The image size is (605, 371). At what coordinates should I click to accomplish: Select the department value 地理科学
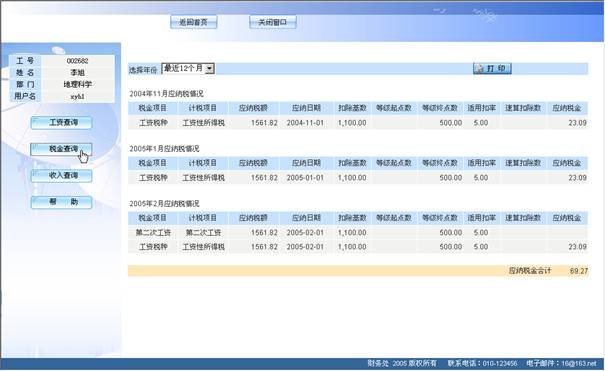pos(78,84)
